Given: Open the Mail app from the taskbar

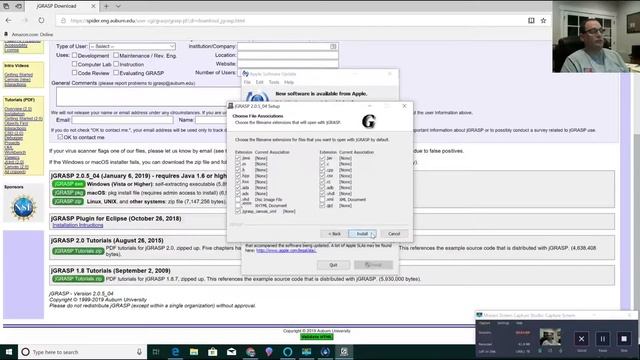Looking at the screenshot, I should [231, 352].
